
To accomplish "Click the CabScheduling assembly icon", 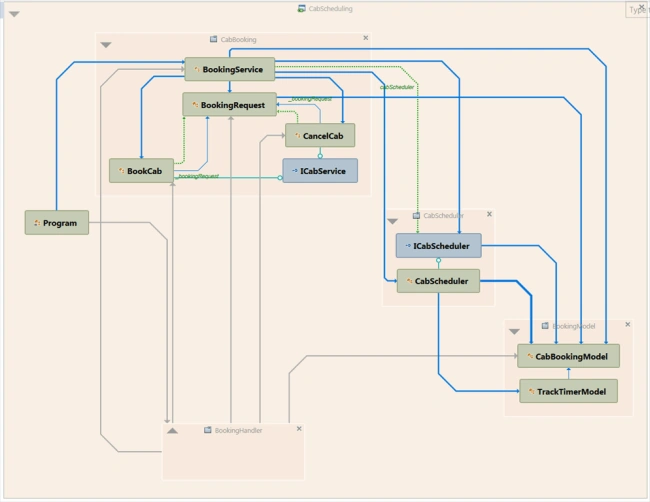I will [302, 9].
